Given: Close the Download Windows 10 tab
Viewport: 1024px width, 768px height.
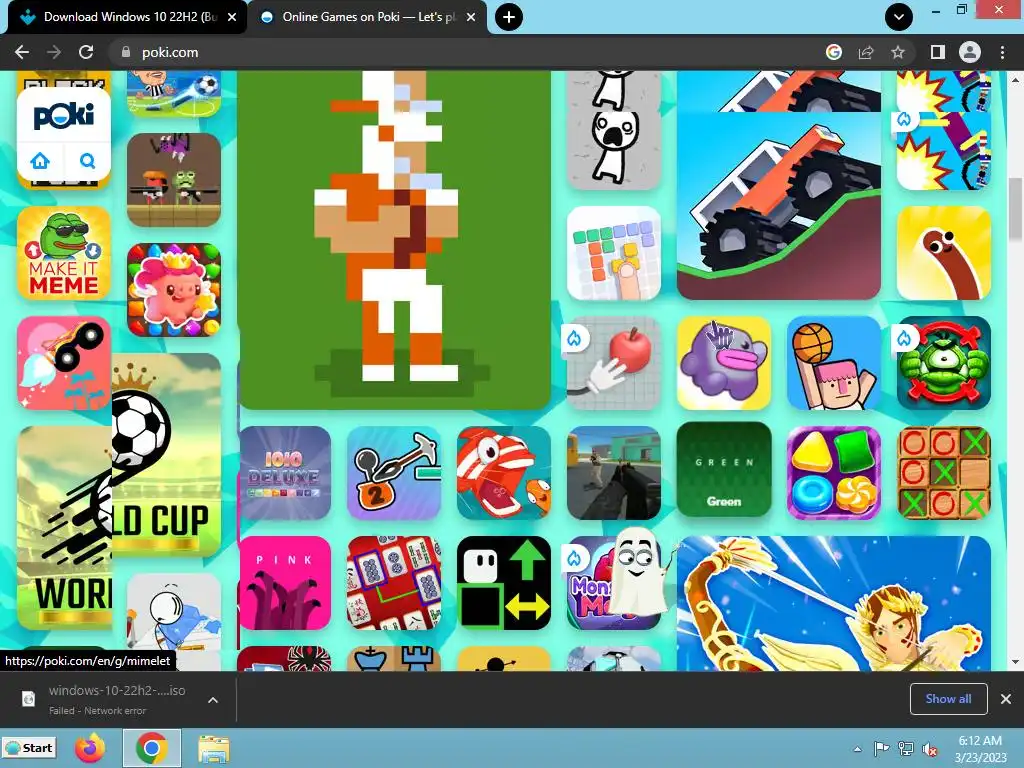Looking at the screenshot, I should 232,17.
